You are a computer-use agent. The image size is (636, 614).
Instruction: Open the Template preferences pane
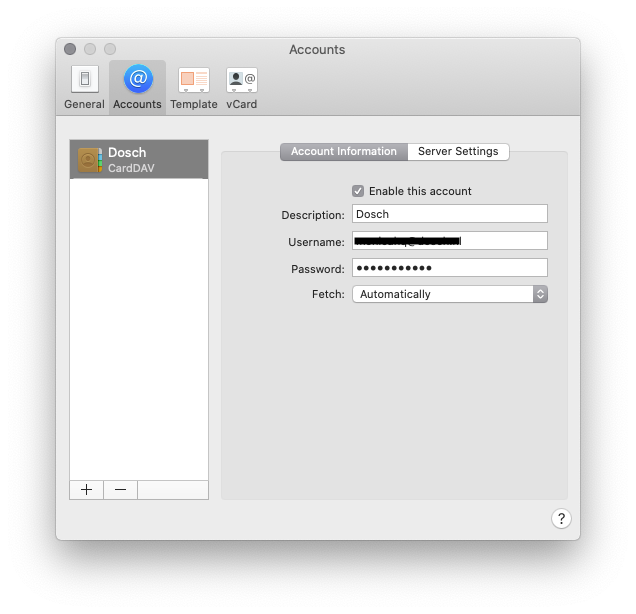194,87
